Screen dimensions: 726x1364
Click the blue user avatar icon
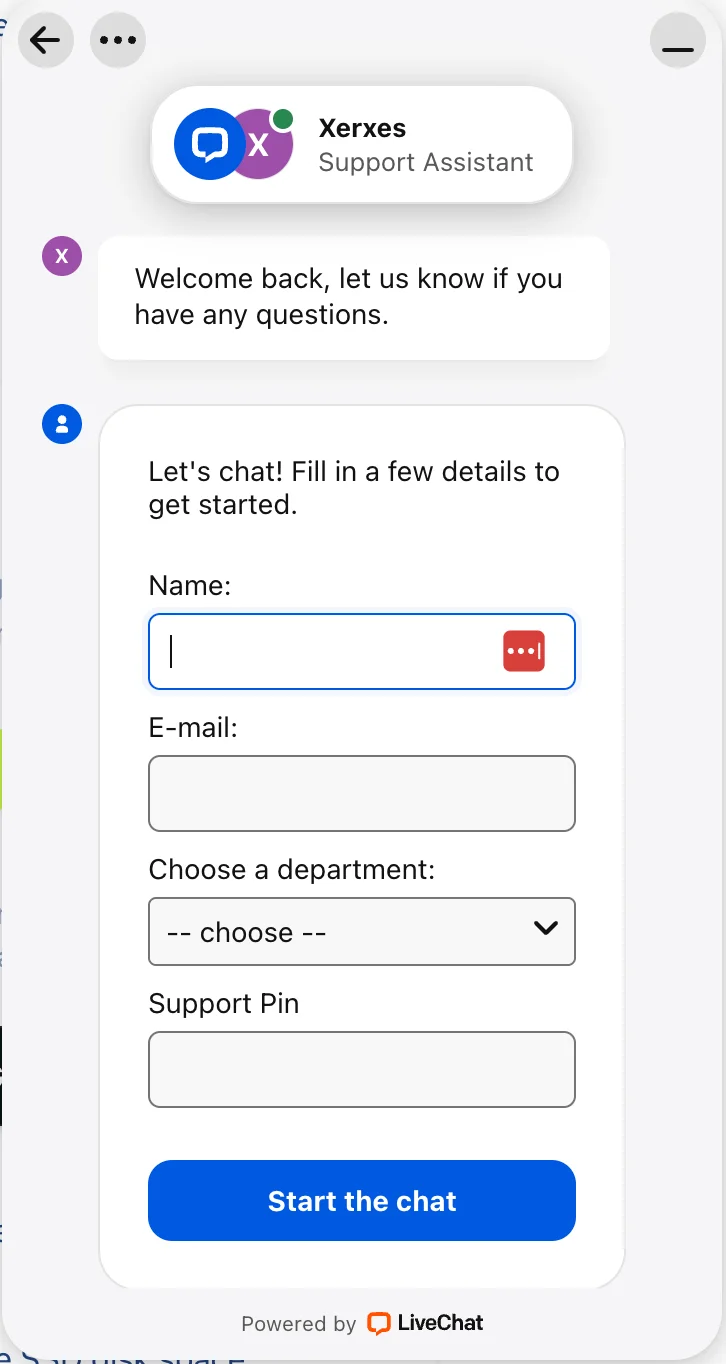coord(61,424)
